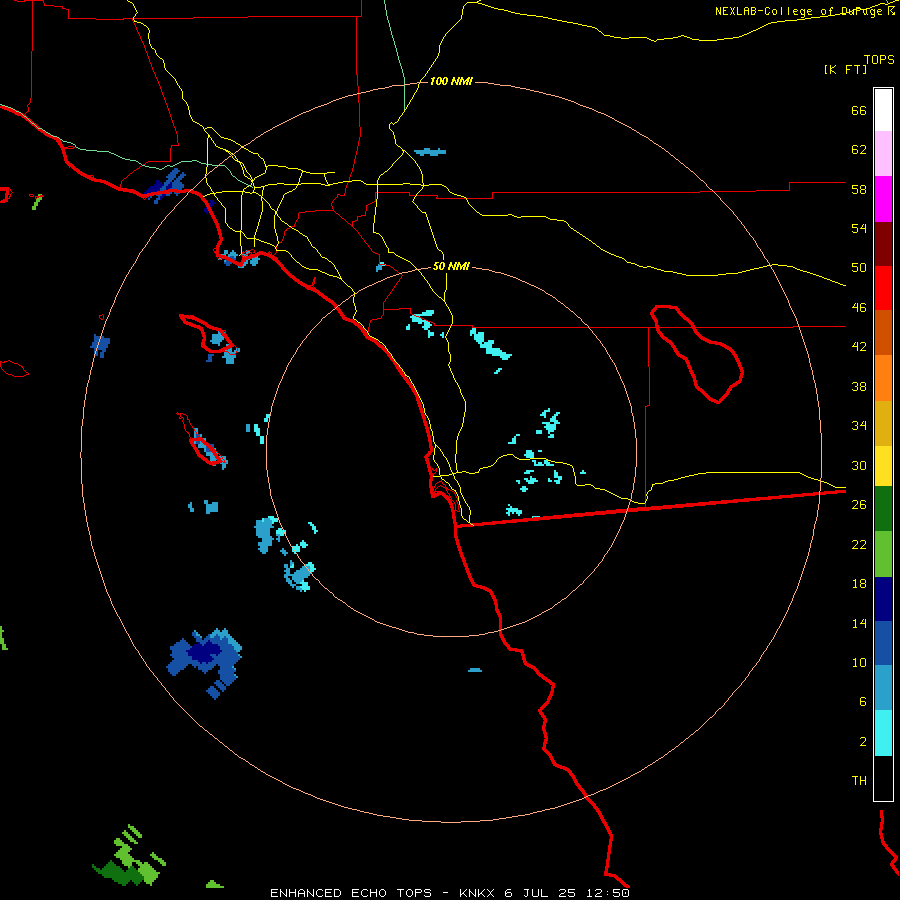Click the 50 NMI range ring label

coord(451,266)
